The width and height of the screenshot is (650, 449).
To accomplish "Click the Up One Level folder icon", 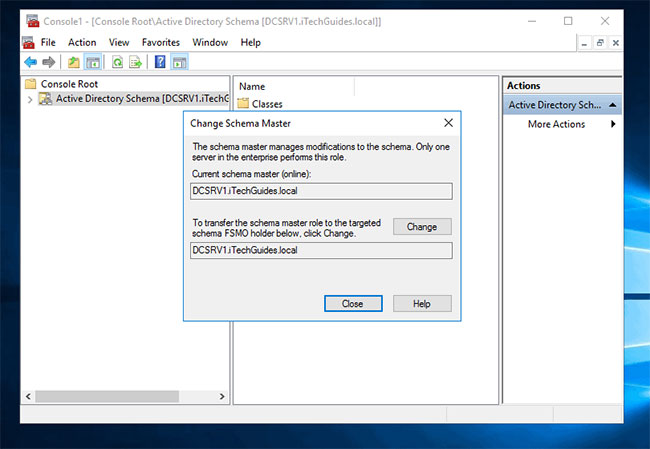I will (74, 62).
